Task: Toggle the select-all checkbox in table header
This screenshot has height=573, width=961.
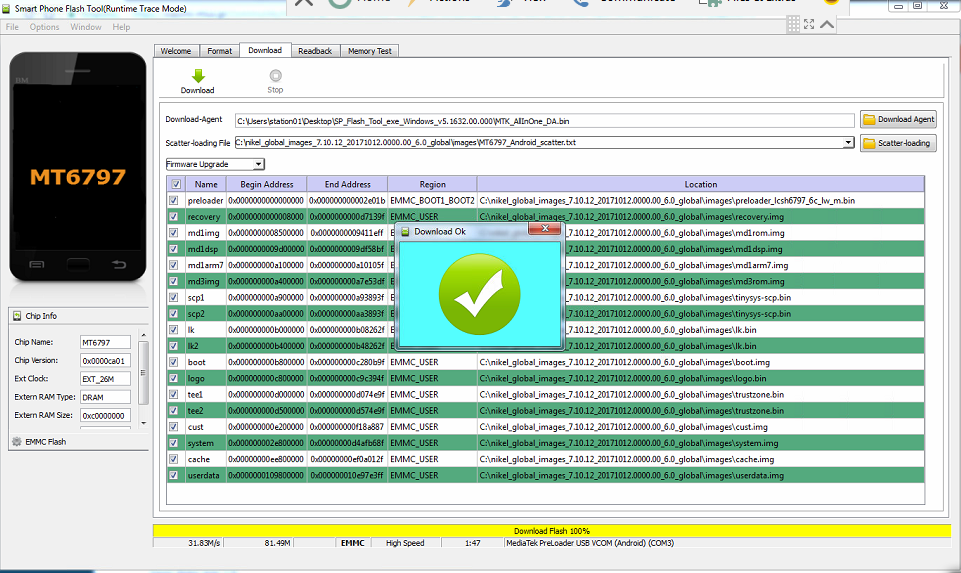Action: pyautogui.click(x=176, y=184)
